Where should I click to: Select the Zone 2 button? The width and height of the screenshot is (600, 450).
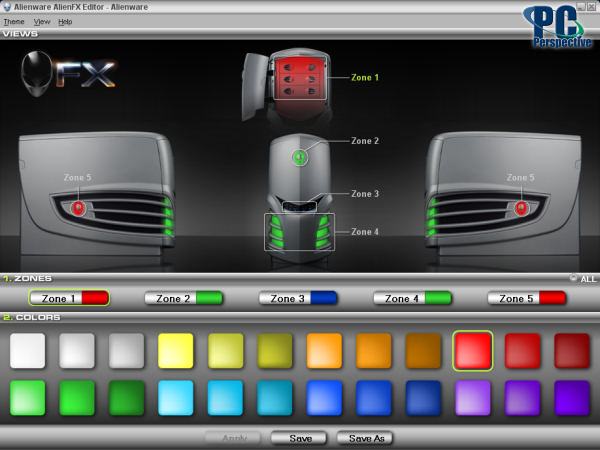184,298
